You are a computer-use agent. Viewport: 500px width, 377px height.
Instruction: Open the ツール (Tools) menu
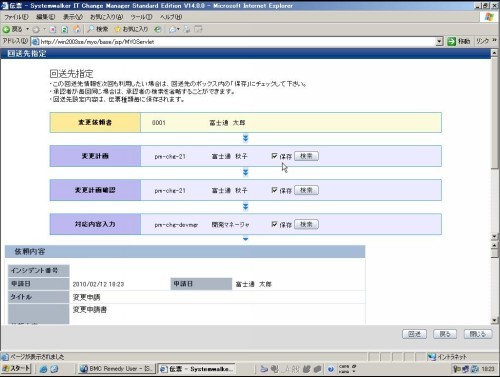(141, 17)
